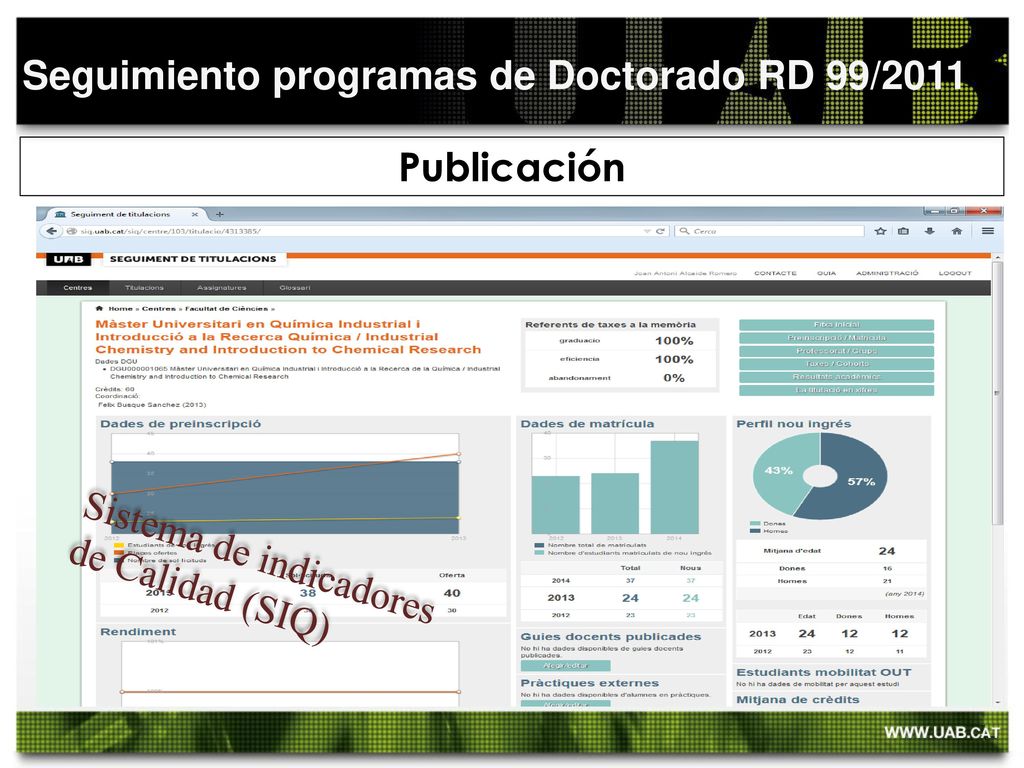Click the 2014 bar in matrícula chart
Viewport: 1024px width, 768px height.
(x=675, y=487)
